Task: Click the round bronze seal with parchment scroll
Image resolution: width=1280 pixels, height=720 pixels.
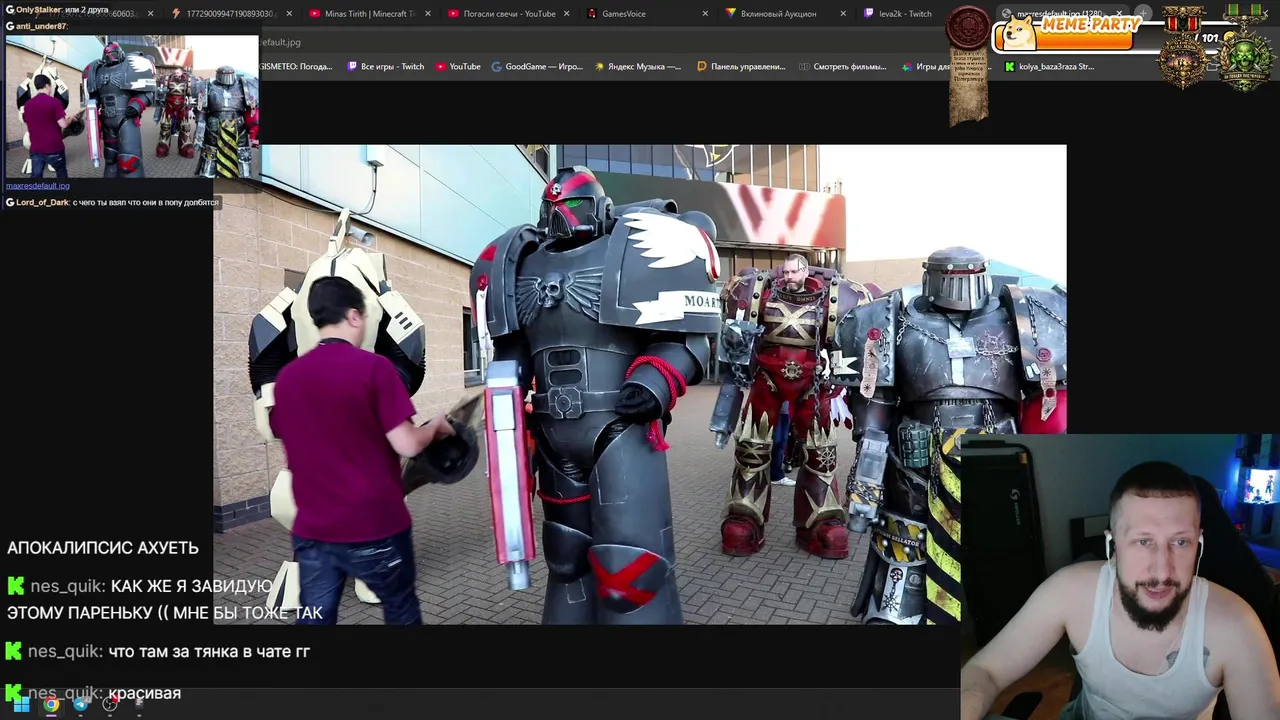Action: [x=968, y=65]
